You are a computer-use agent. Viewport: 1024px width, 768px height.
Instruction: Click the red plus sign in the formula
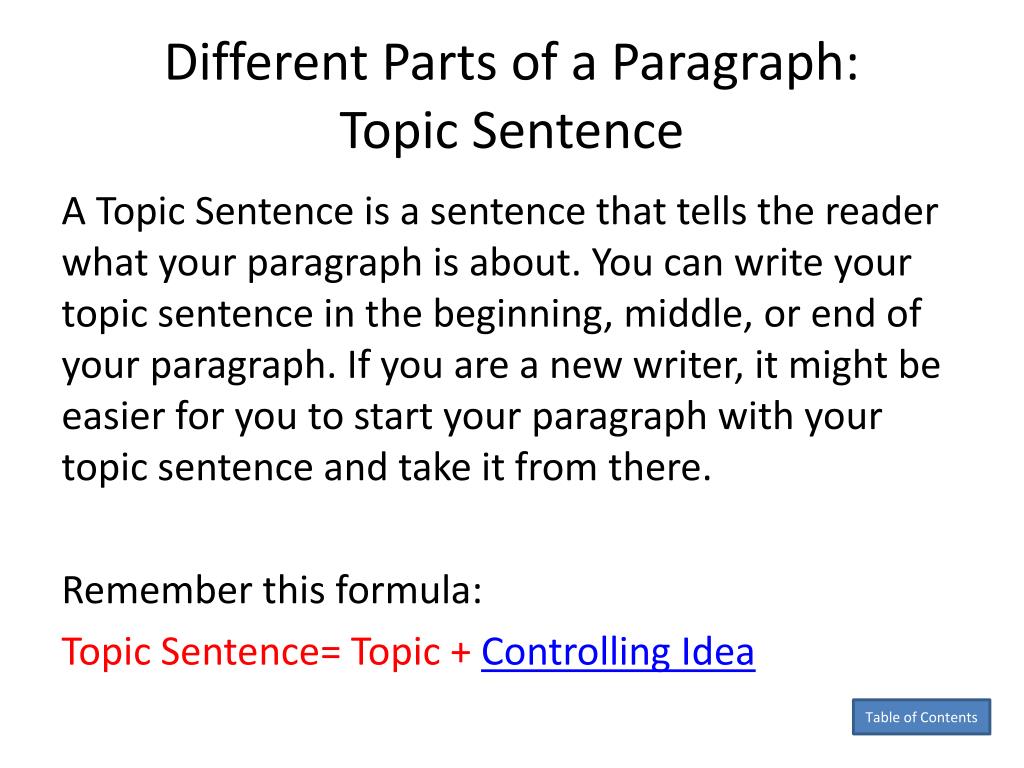pos(460,653)
